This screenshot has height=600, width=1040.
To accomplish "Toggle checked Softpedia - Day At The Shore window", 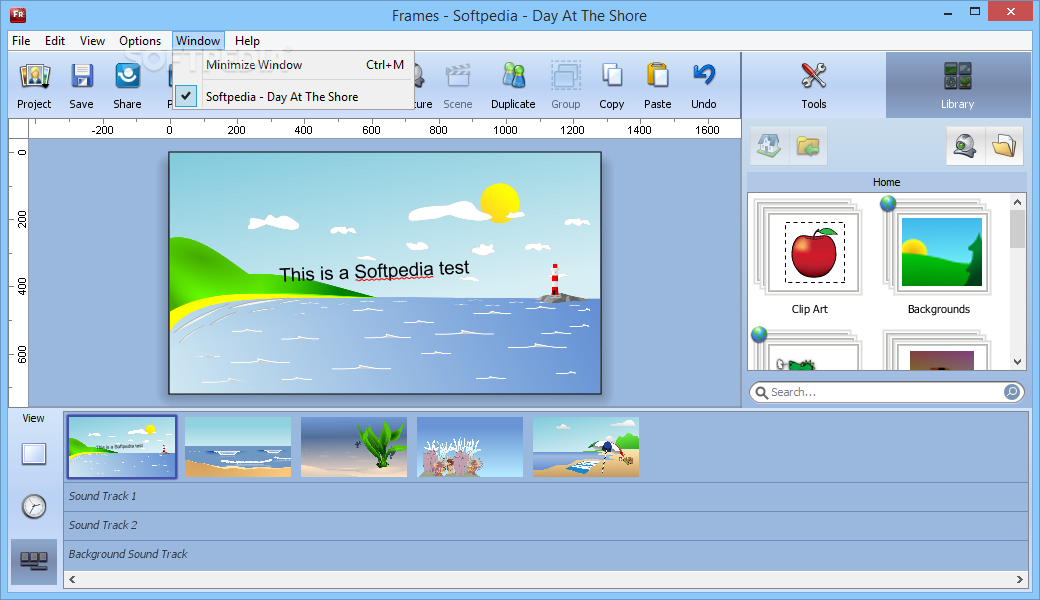I will (x=294, y=97).
